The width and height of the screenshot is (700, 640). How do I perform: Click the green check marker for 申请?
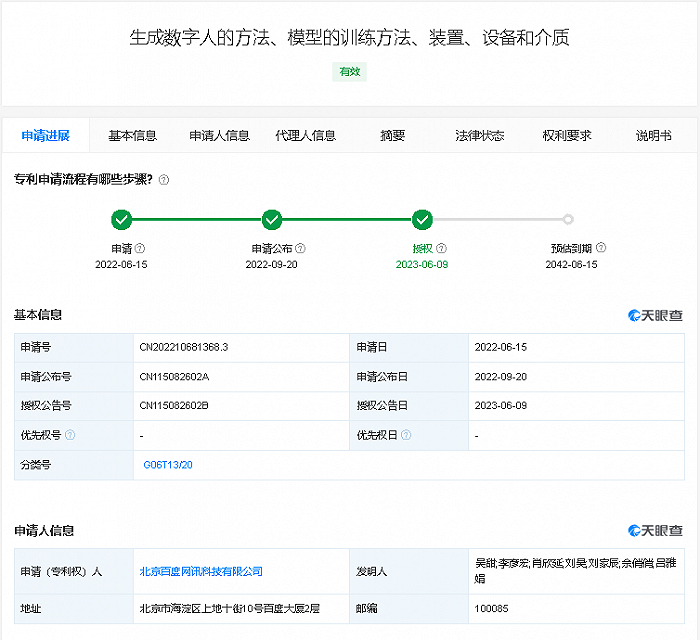(121, 220)
